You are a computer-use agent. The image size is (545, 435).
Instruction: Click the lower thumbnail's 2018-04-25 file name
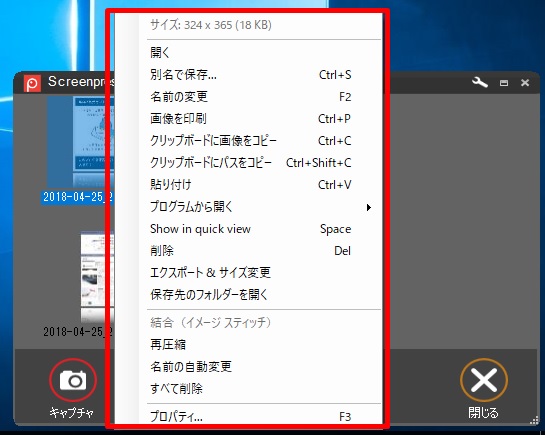[x=78, y=332]
